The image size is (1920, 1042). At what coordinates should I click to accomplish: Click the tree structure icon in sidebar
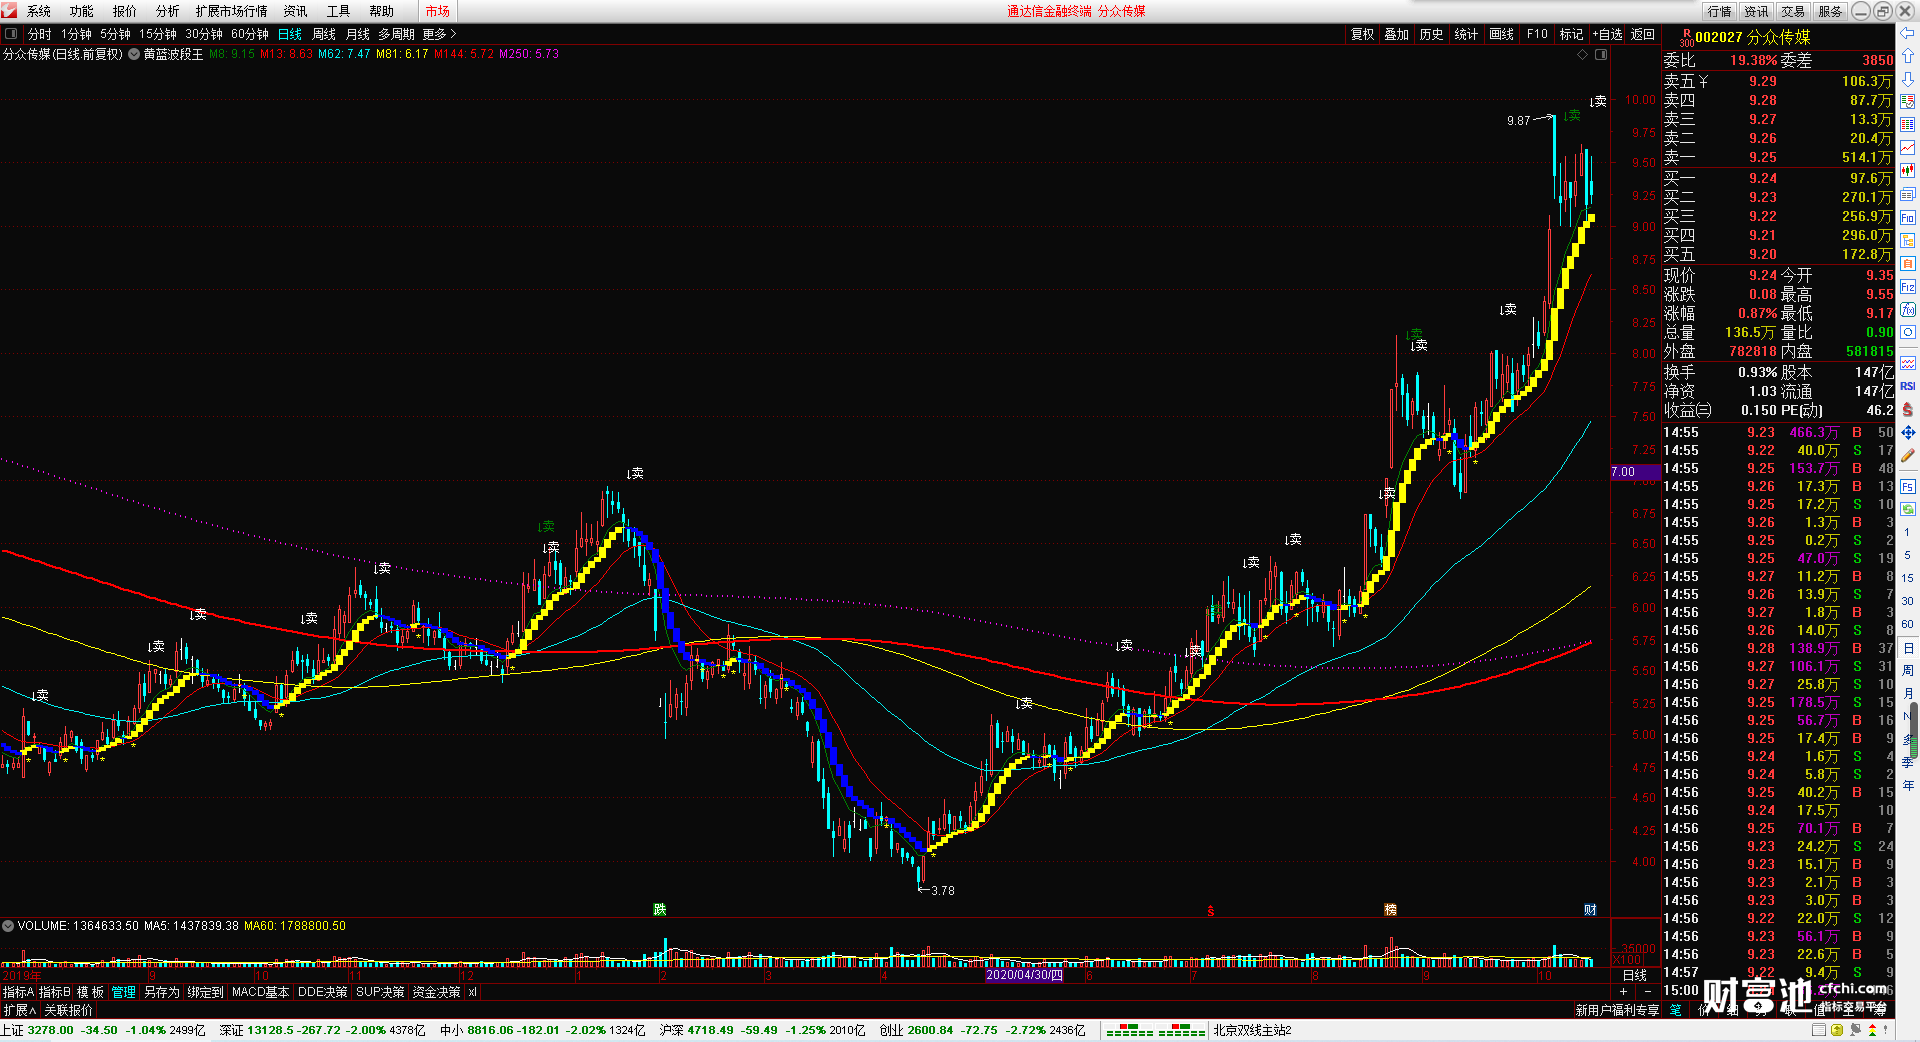pyautogui.click(x=1908, y=241)
